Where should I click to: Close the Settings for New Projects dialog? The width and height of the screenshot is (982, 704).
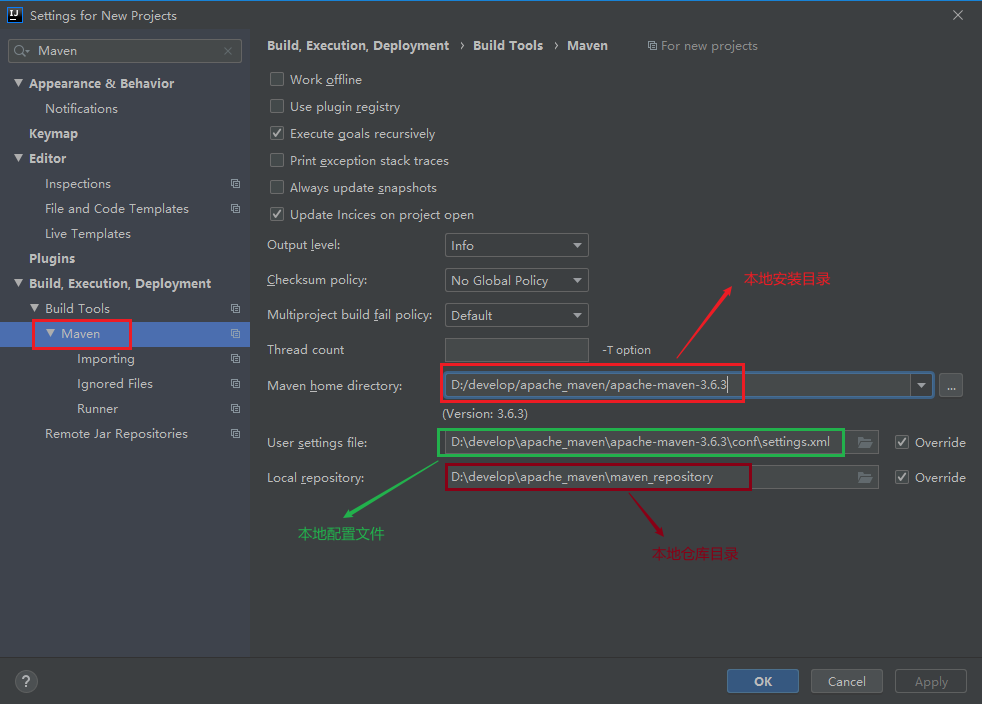(x=958, y=15)
